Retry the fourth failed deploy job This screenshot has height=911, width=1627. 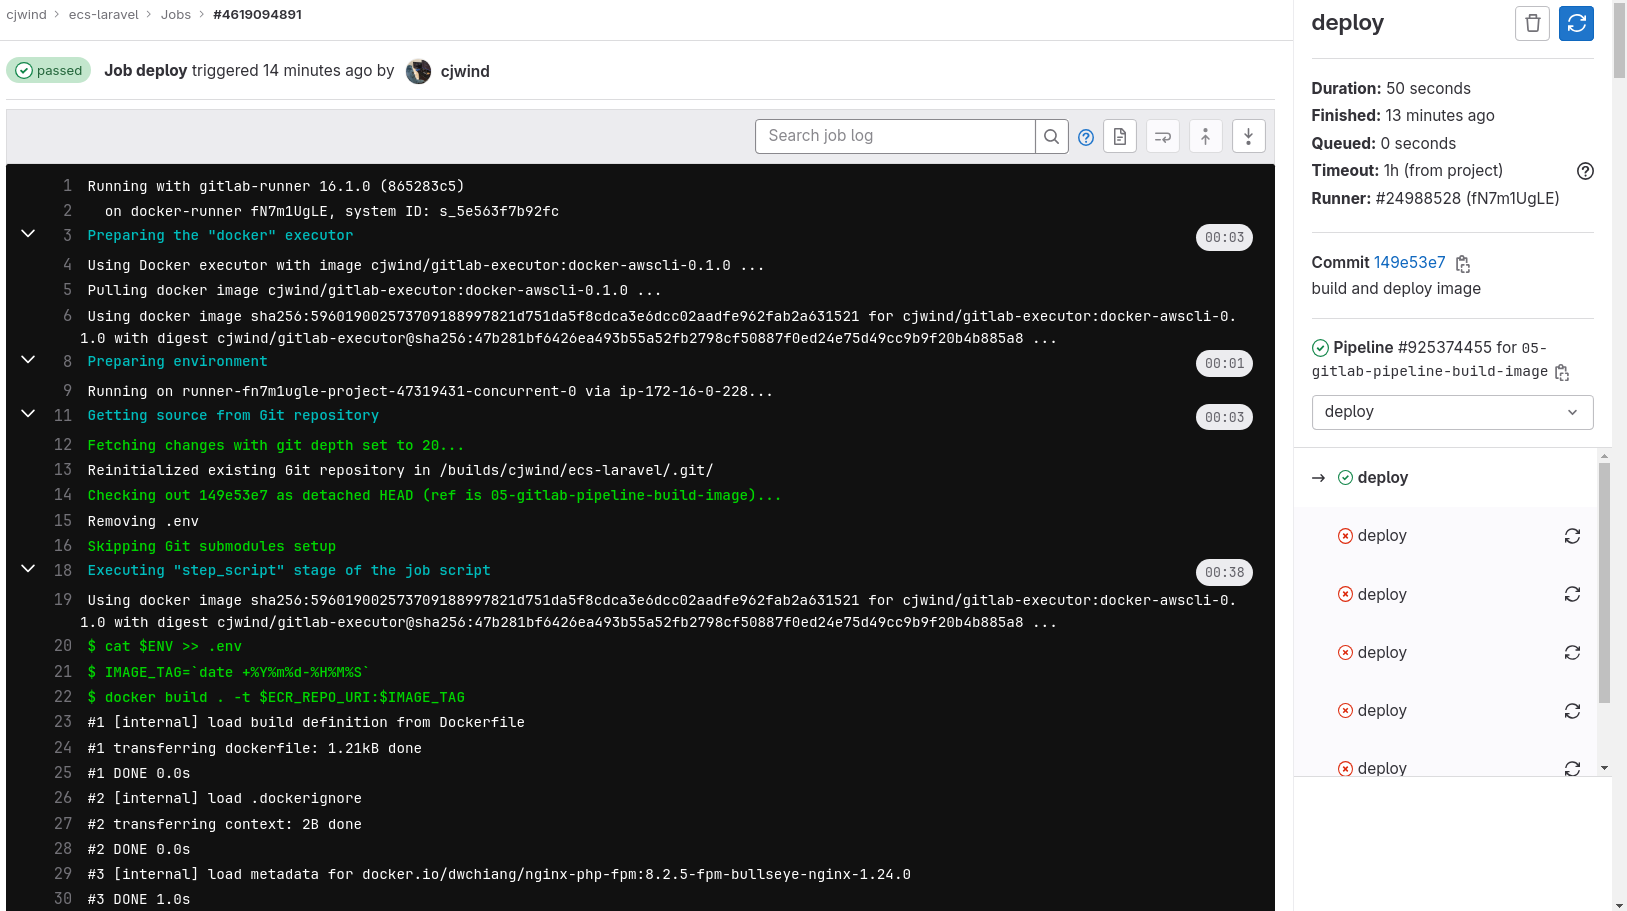(1572, 710)
